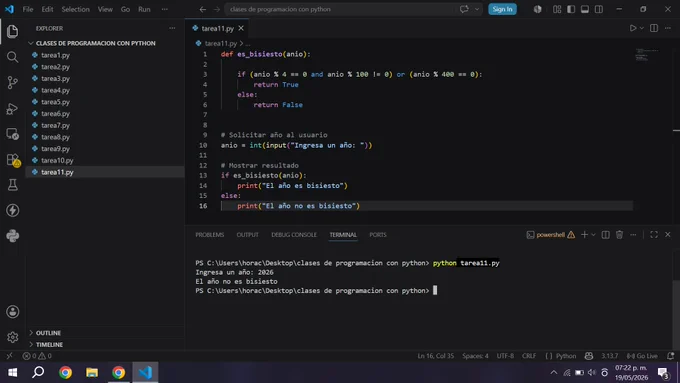Open the Run and Debug view

point(13,108)
